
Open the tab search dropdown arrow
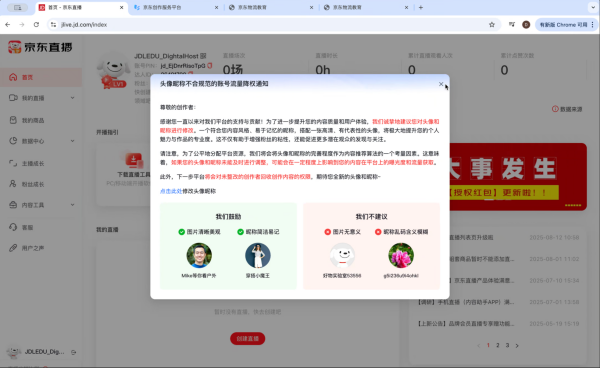(x=593, y=7)
